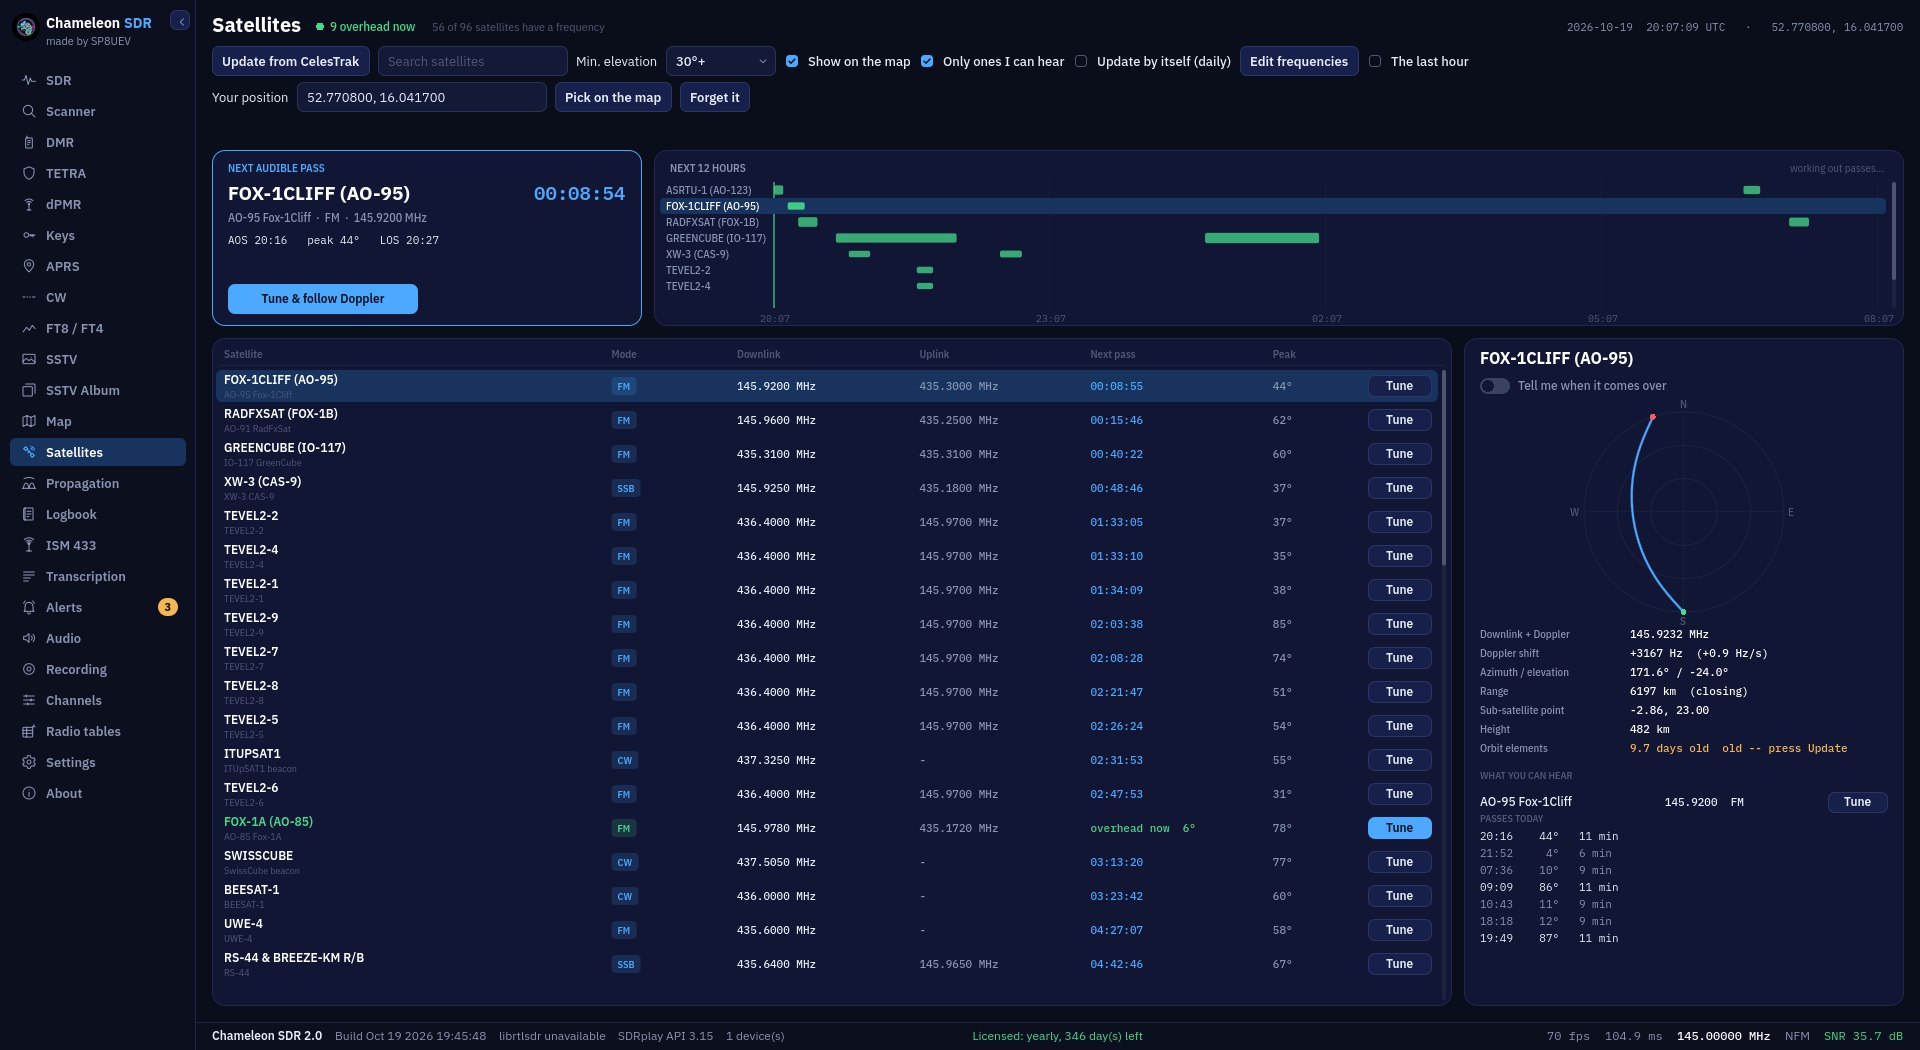Check The last hour checkbox
Image resolution: width=1920 pixels, height=1050 pixels.
(1375, 61)
